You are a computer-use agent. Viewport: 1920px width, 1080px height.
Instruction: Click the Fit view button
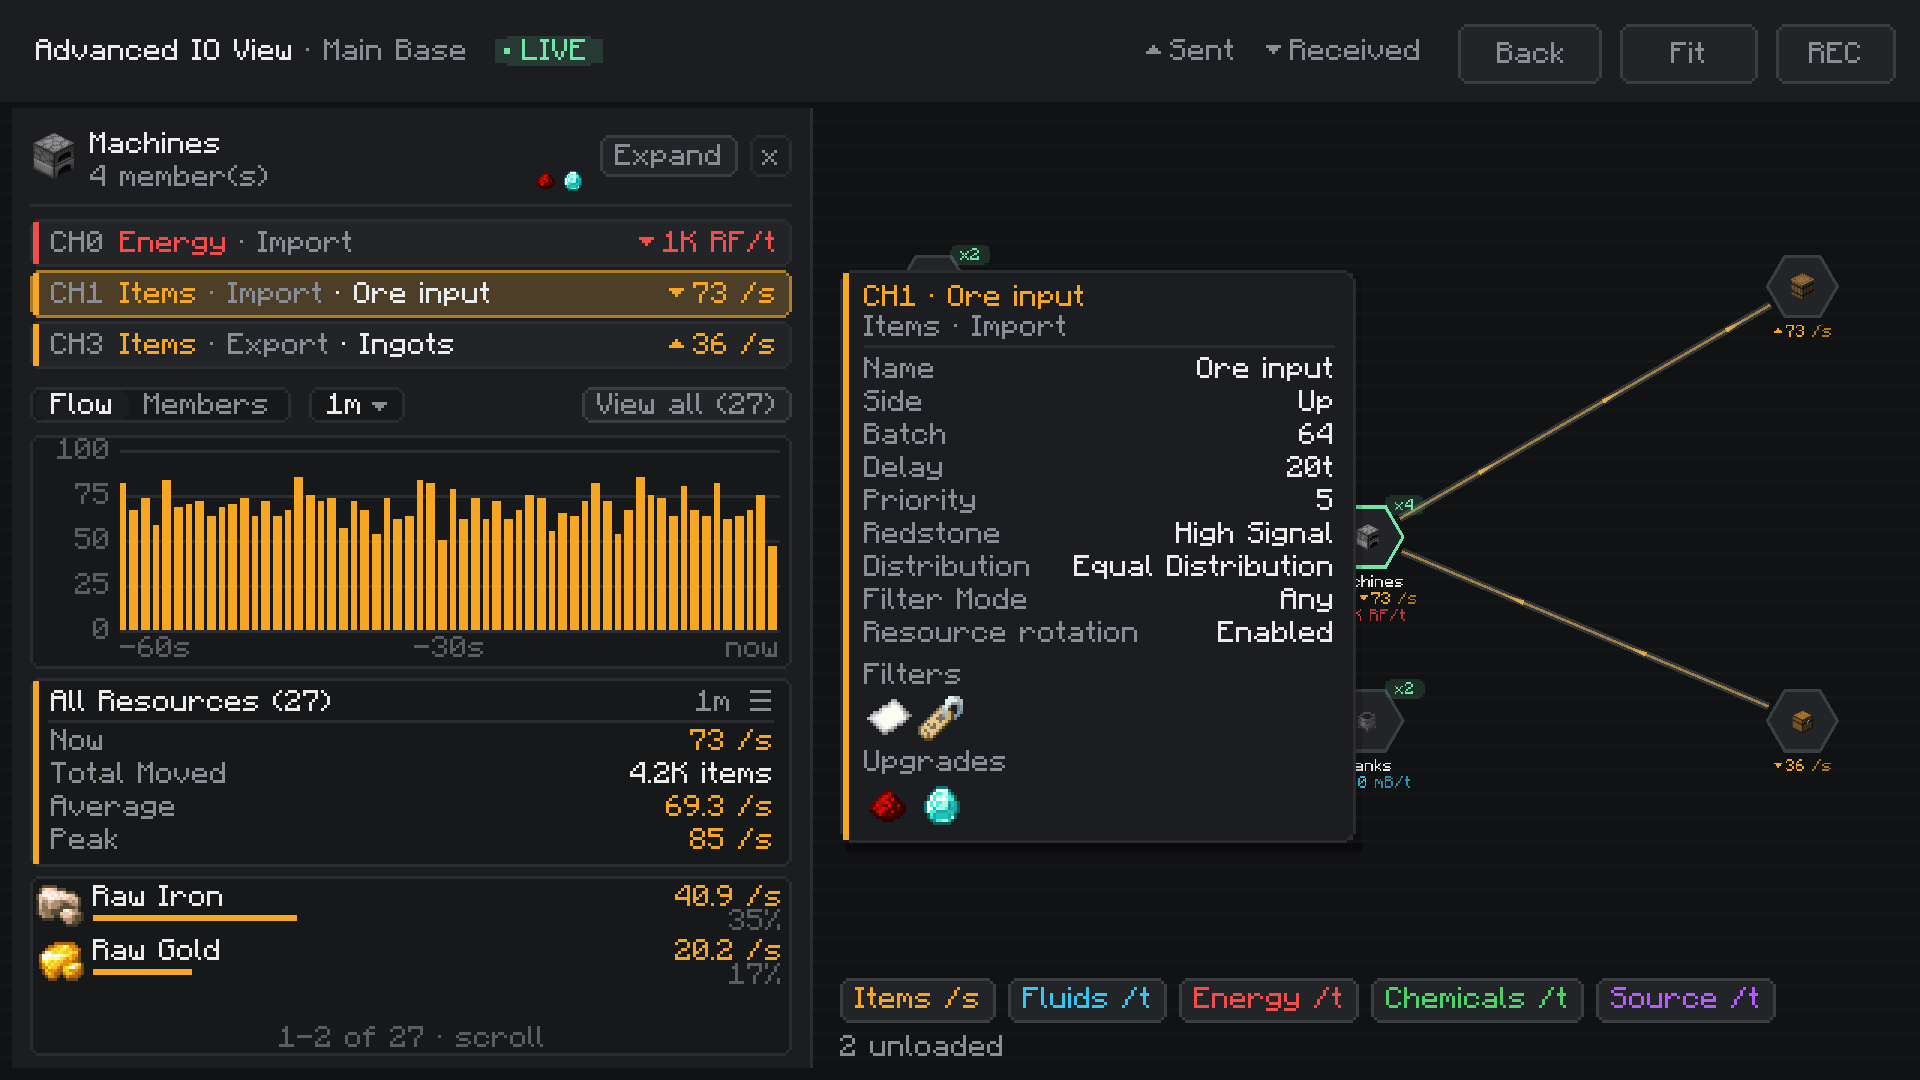(x=1687, y=53)
